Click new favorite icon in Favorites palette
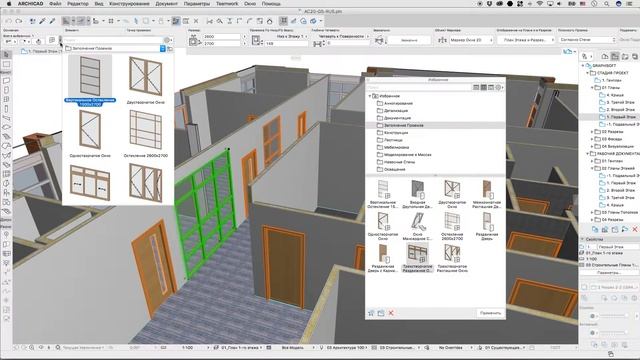 [x=371, y=313]
